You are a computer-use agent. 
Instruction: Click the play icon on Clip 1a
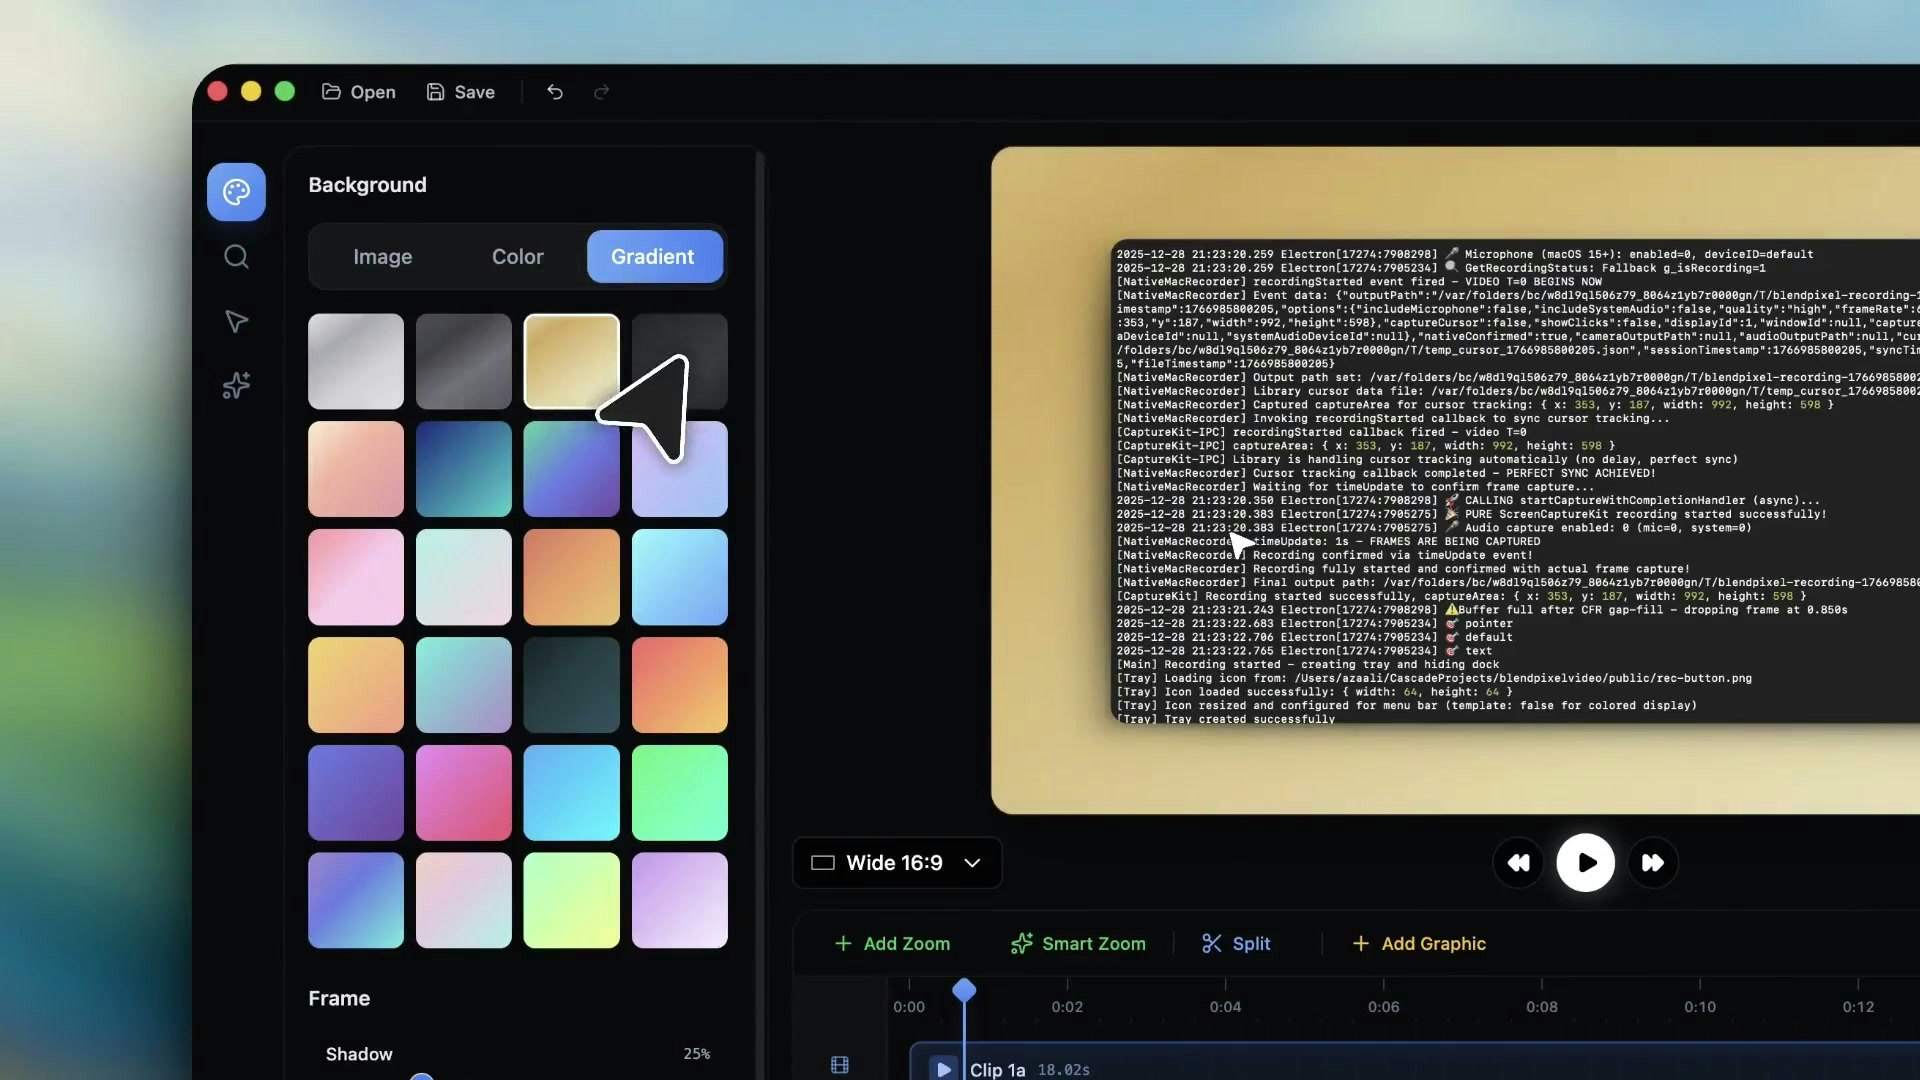[x=943, y=1069]
